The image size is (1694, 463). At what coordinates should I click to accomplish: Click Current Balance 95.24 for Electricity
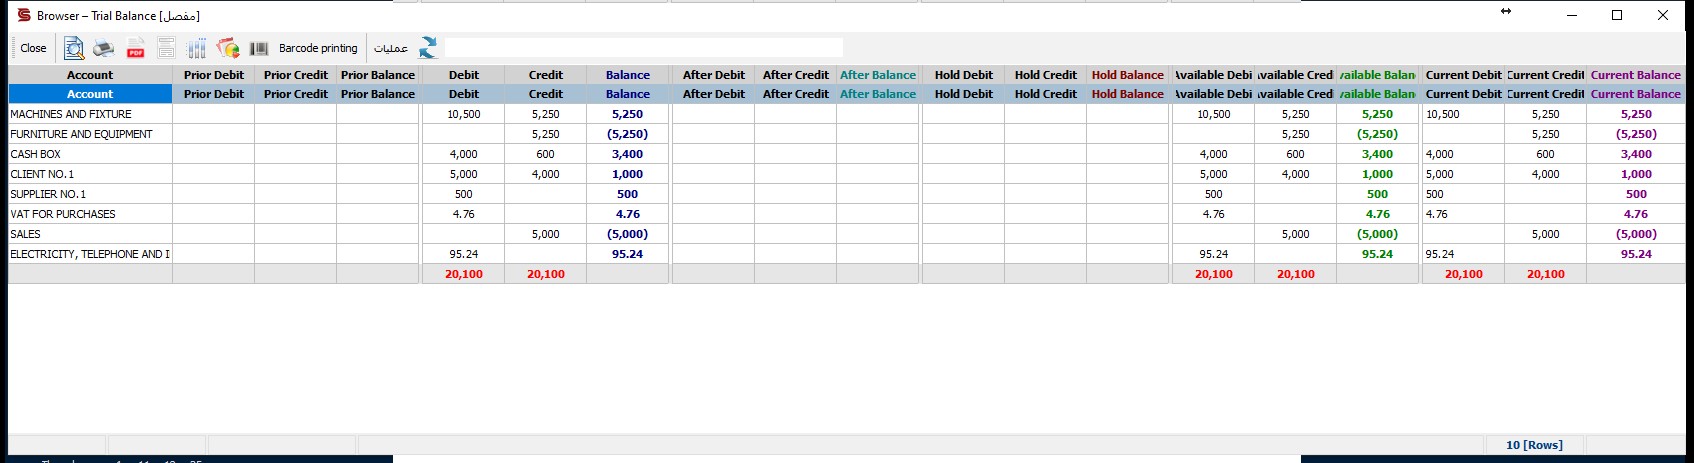tap(1636, 254)
